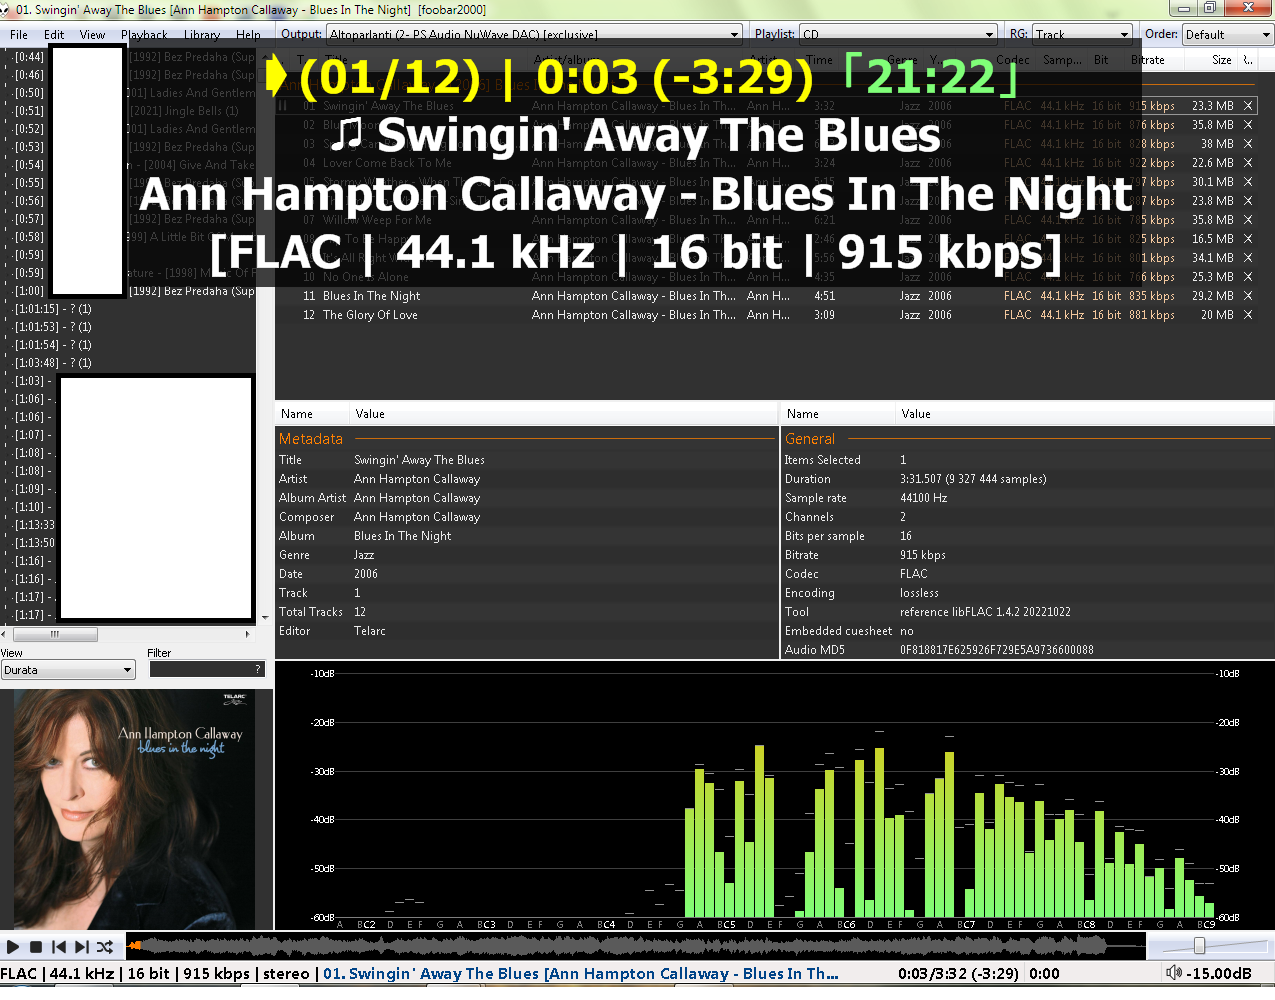The height and width of the screenshot is (1000, 1275).
Task: Play a random track with the shuffle icon
Action: pos(105,946)
